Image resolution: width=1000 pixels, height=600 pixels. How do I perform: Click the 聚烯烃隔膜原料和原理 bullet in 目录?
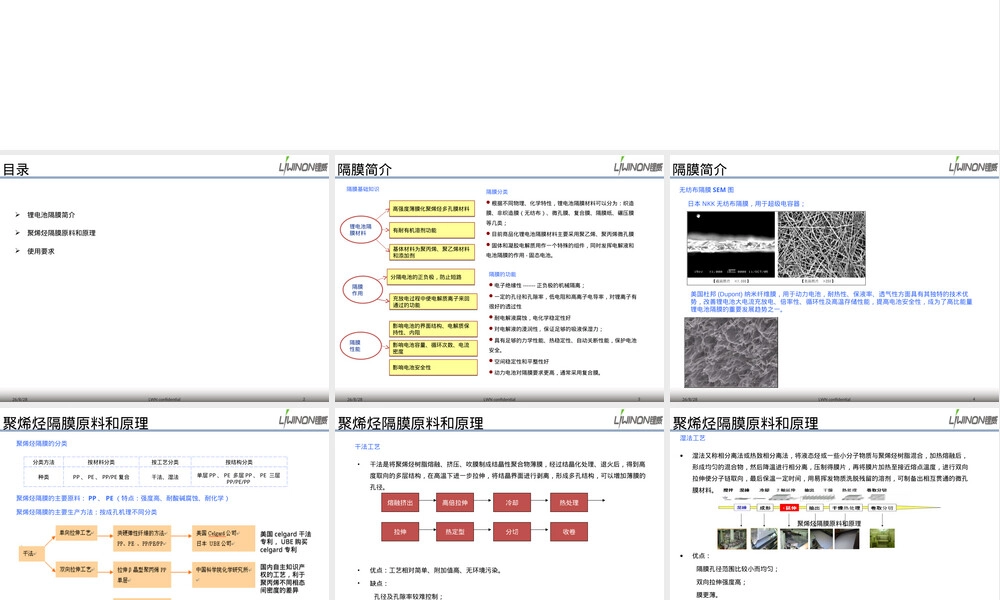61,233
